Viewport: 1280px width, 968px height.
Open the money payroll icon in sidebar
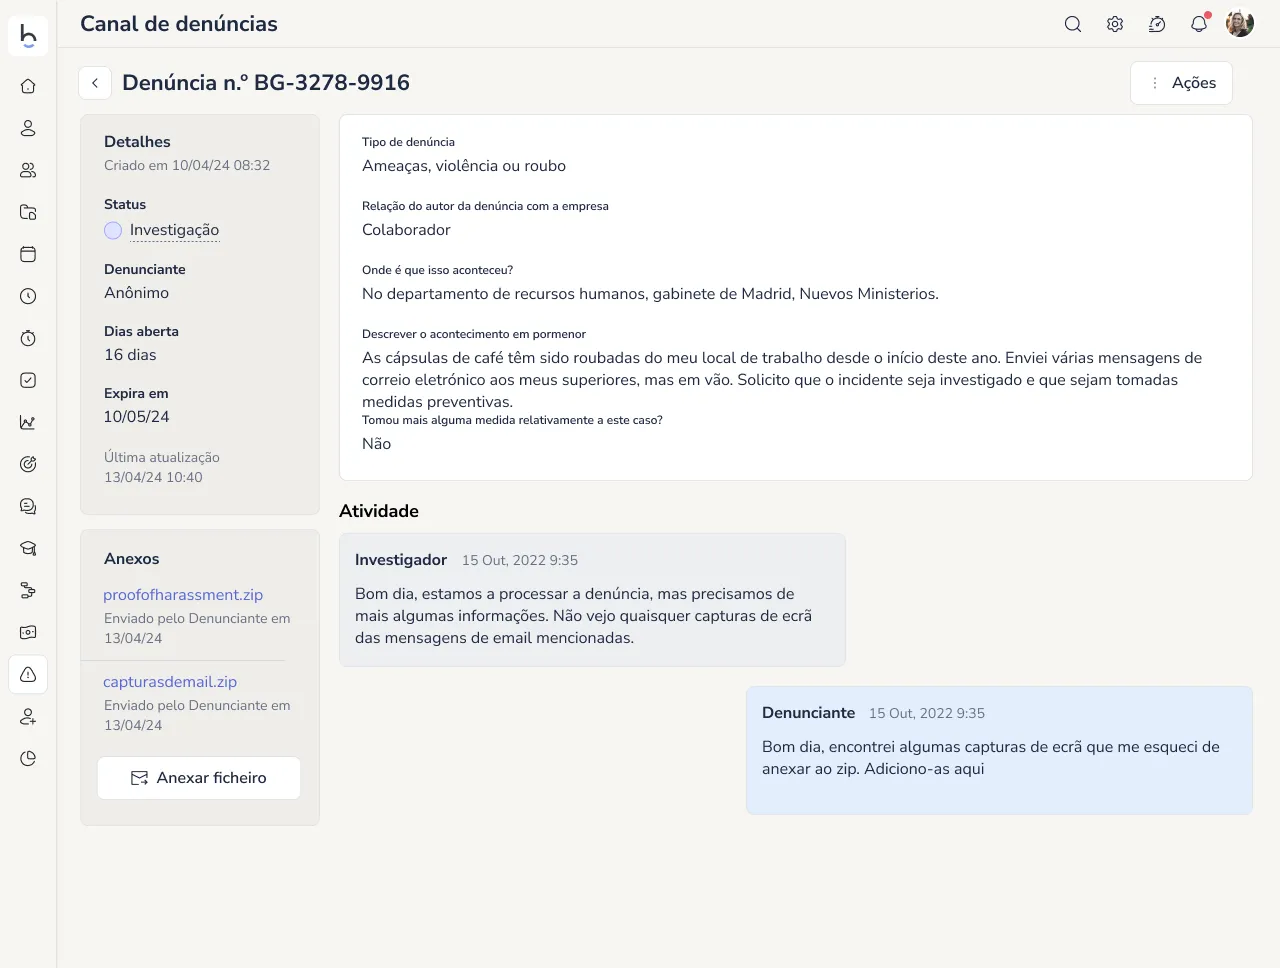[x=28, y=632]
